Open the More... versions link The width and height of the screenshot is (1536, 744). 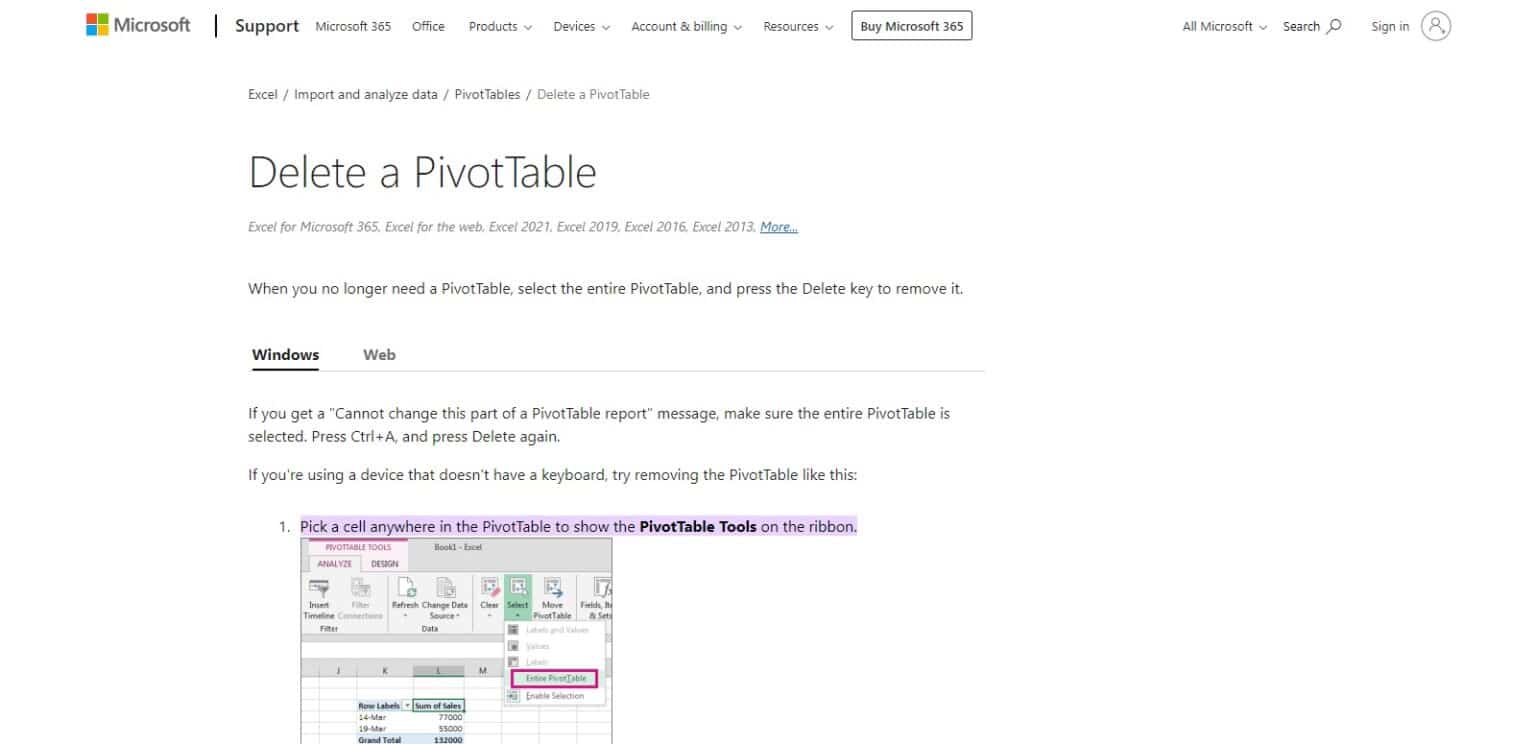click(778, 227)
